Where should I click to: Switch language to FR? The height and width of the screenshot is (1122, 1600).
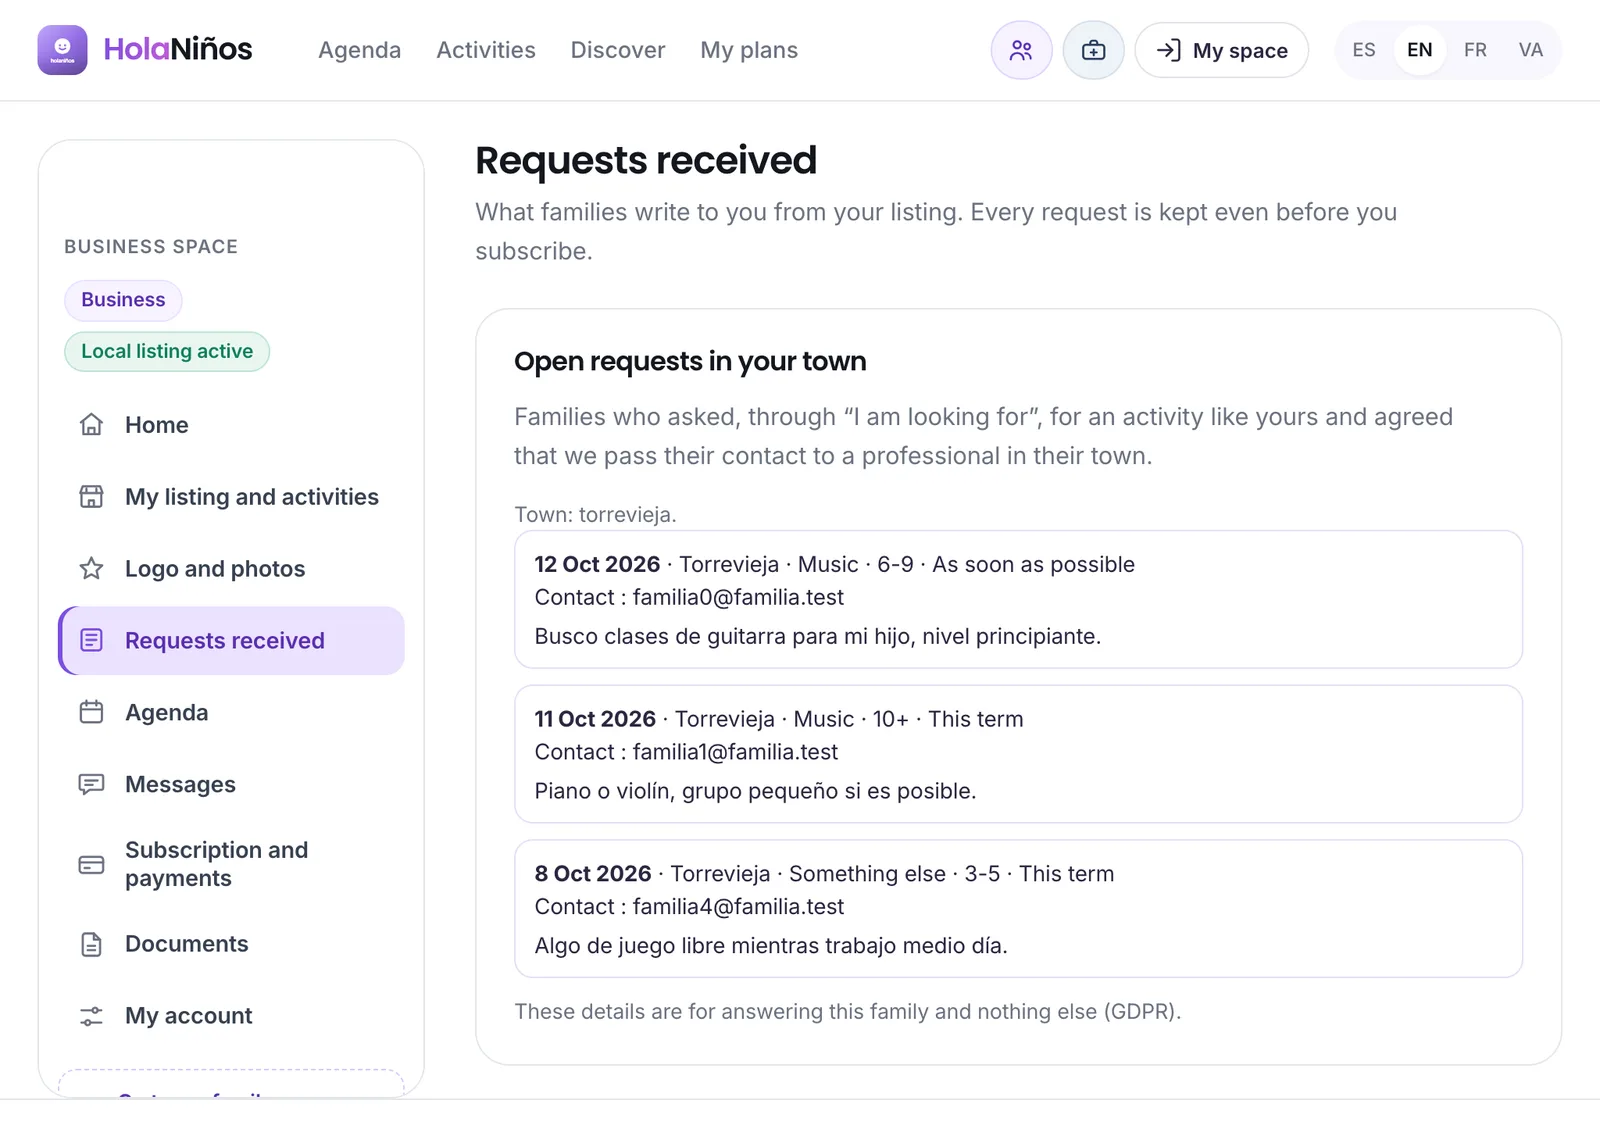(1475, 50)
